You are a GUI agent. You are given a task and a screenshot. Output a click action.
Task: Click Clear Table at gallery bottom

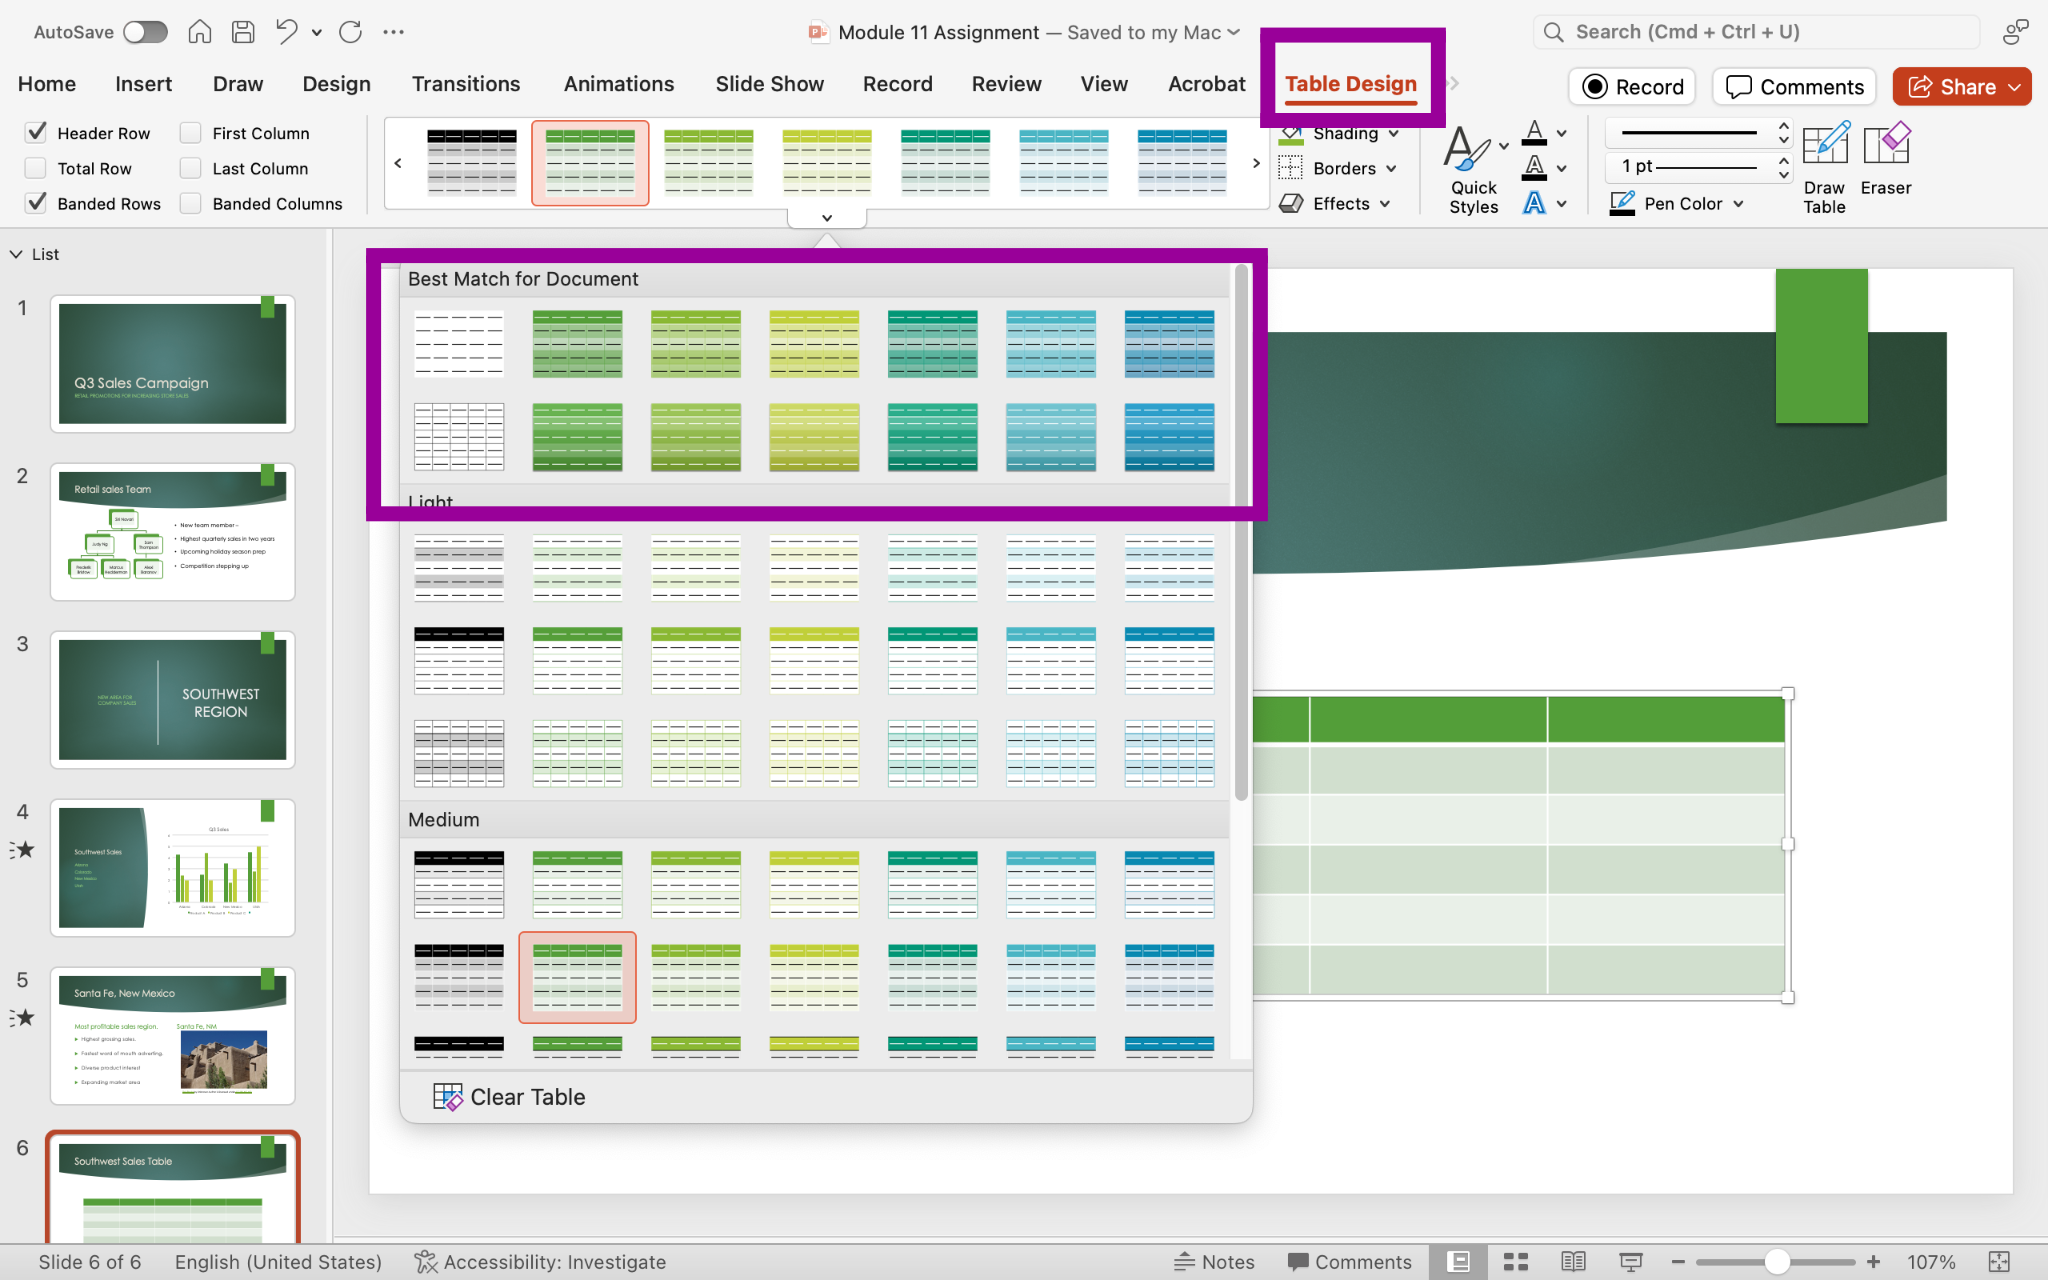[509, 1097]
